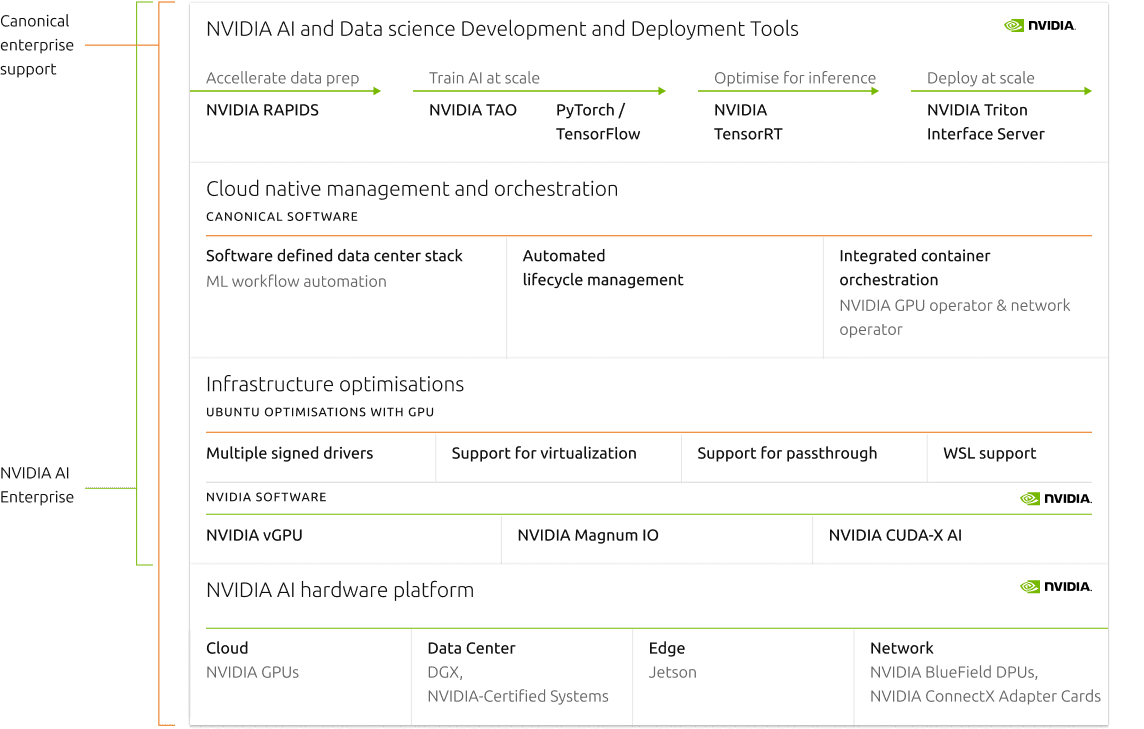The height and width of the screenshot is (729, 1144).
Task: Click the Canonical enterprise support label
Action: click(37, 45)
